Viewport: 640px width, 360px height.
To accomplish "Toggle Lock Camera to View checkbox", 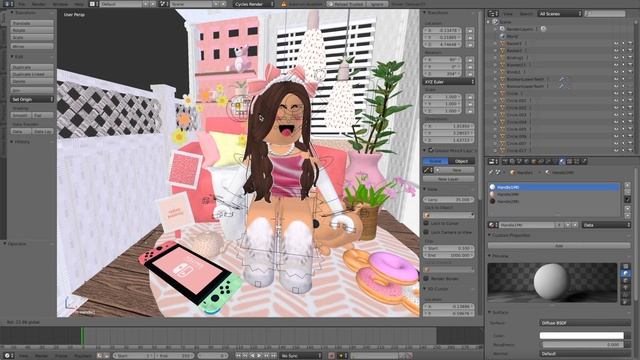I will (426, 232).
